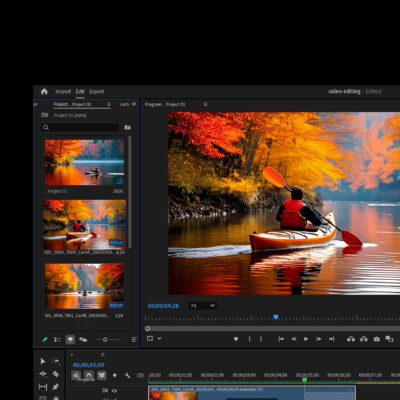This screenshot has width=400, height=400.
Task: Click the Add Marker icon in Program monitor
Action: tap(236, 339)
